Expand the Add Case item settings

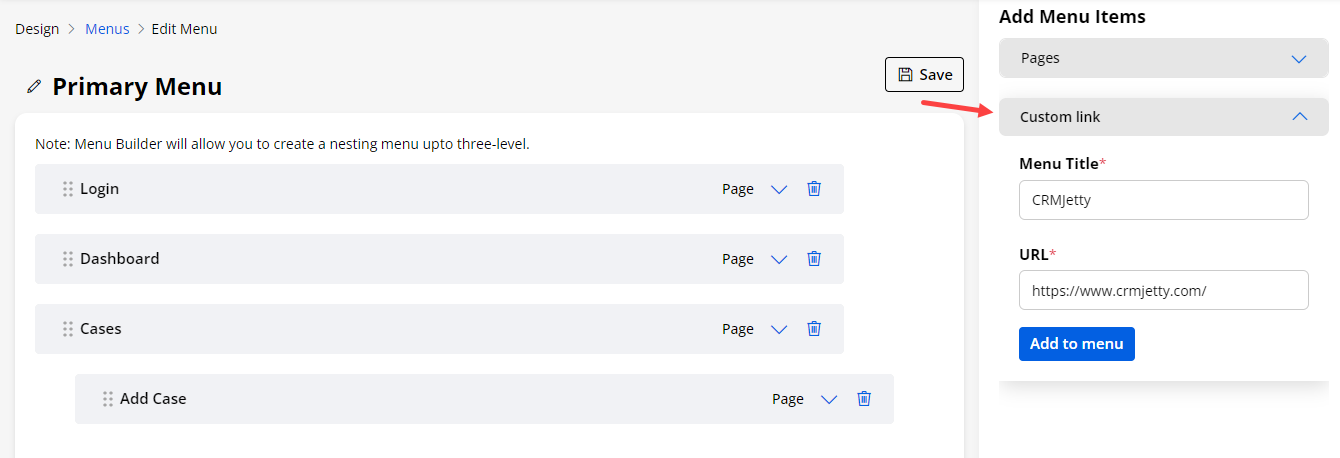(x=829, y=399)
